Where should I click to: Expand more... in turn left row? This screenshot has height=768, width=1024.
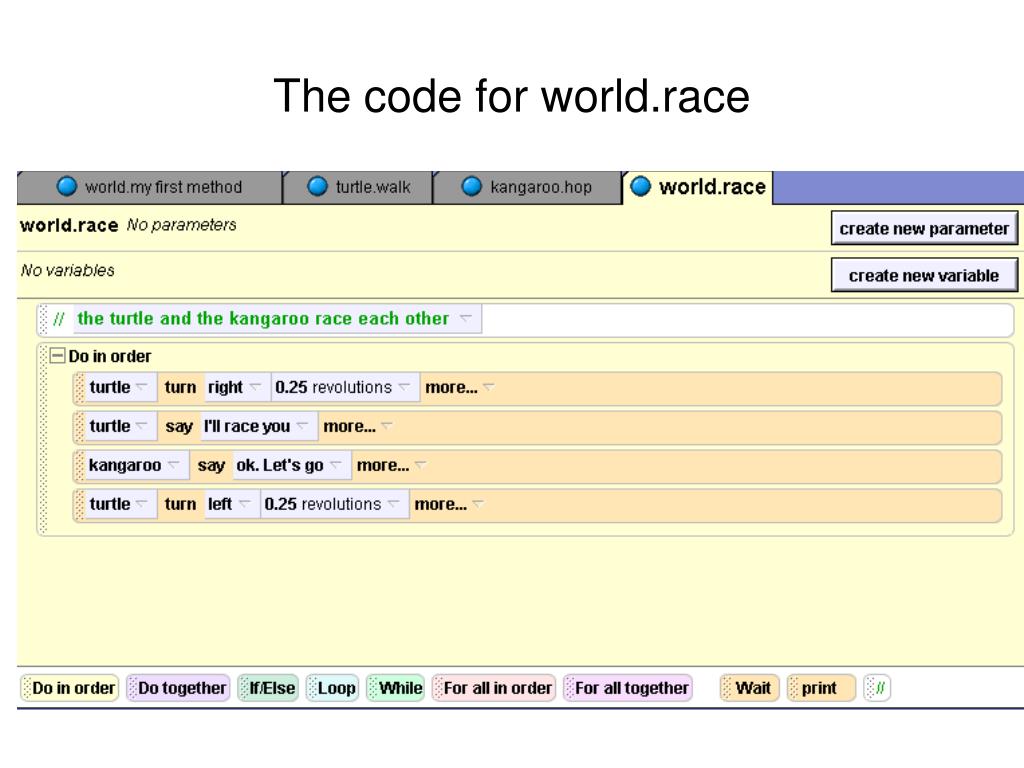449,504
